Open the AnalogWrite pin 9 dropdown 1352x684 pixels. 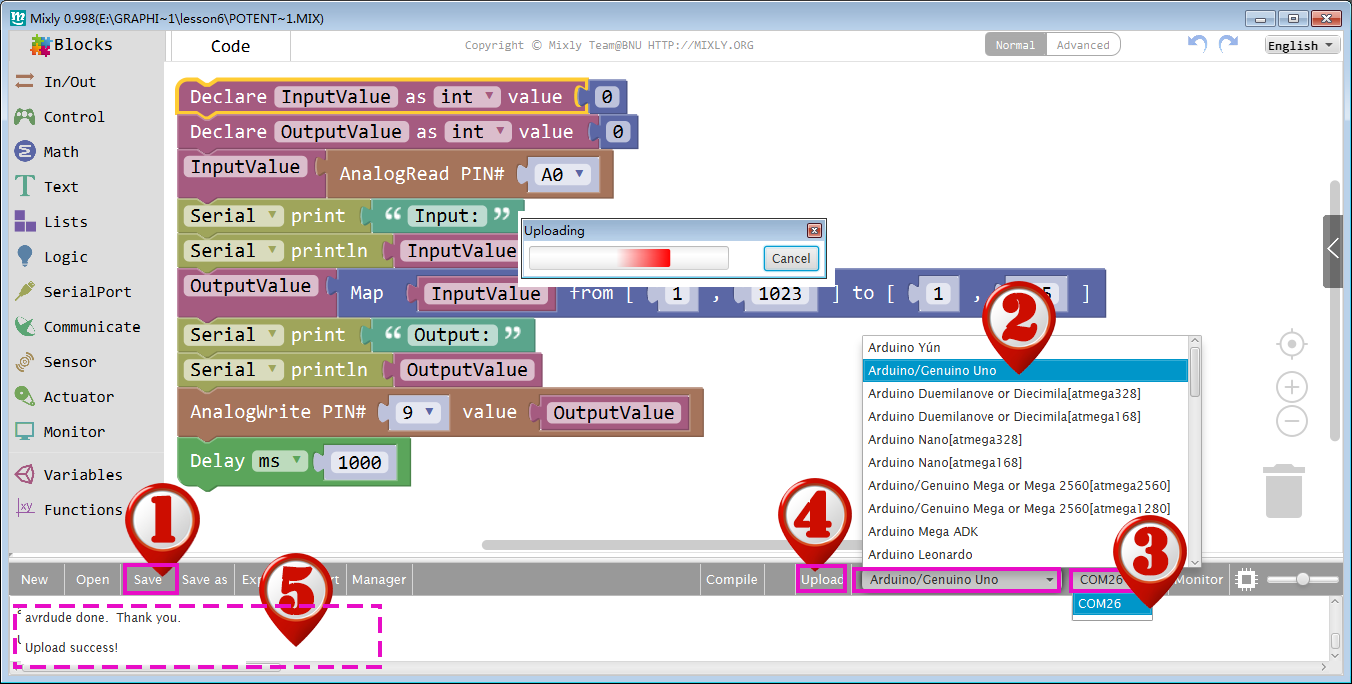[416, 412]
